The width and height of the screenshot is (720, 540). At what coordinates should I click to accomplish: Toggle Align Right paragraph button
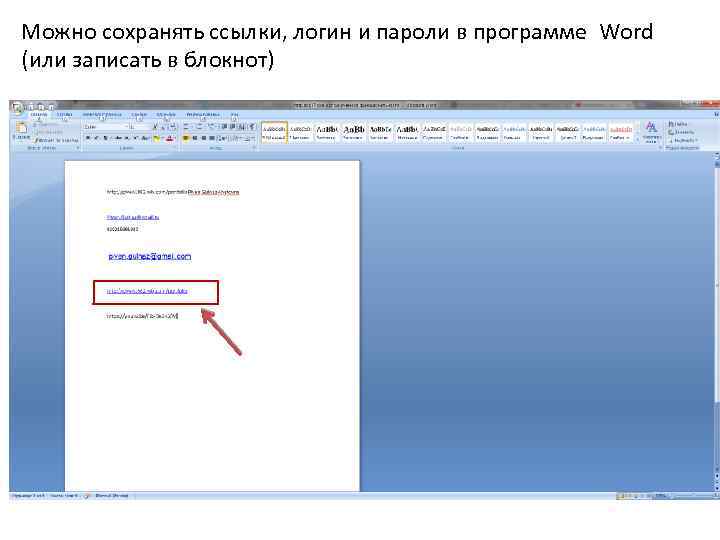pos(203,138)
